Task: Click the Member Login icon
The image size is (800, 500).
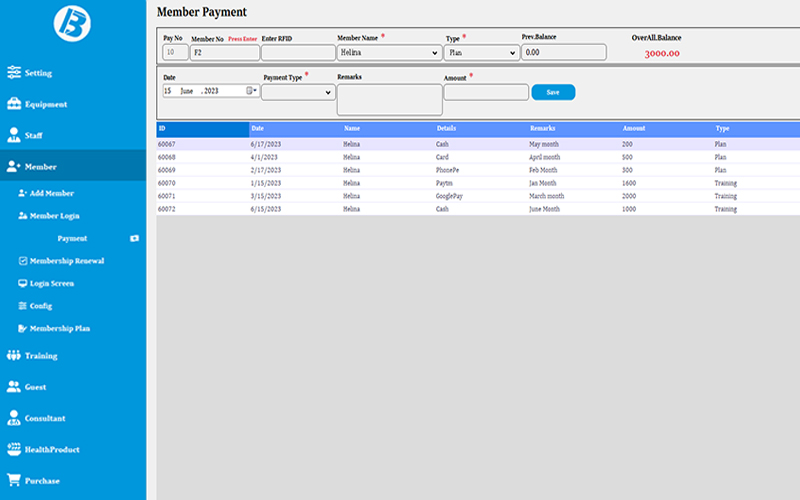Action: 22,215
